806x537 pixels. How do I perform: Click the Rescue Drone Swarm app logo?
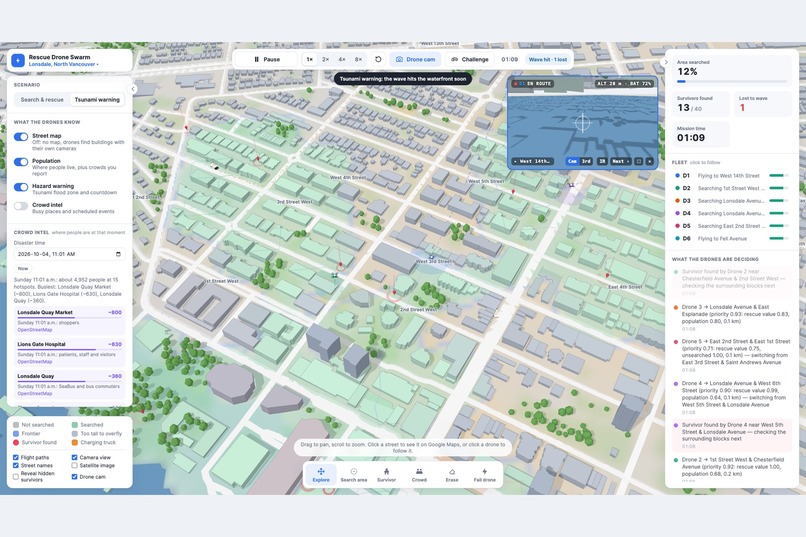click(x=18, y=61)
